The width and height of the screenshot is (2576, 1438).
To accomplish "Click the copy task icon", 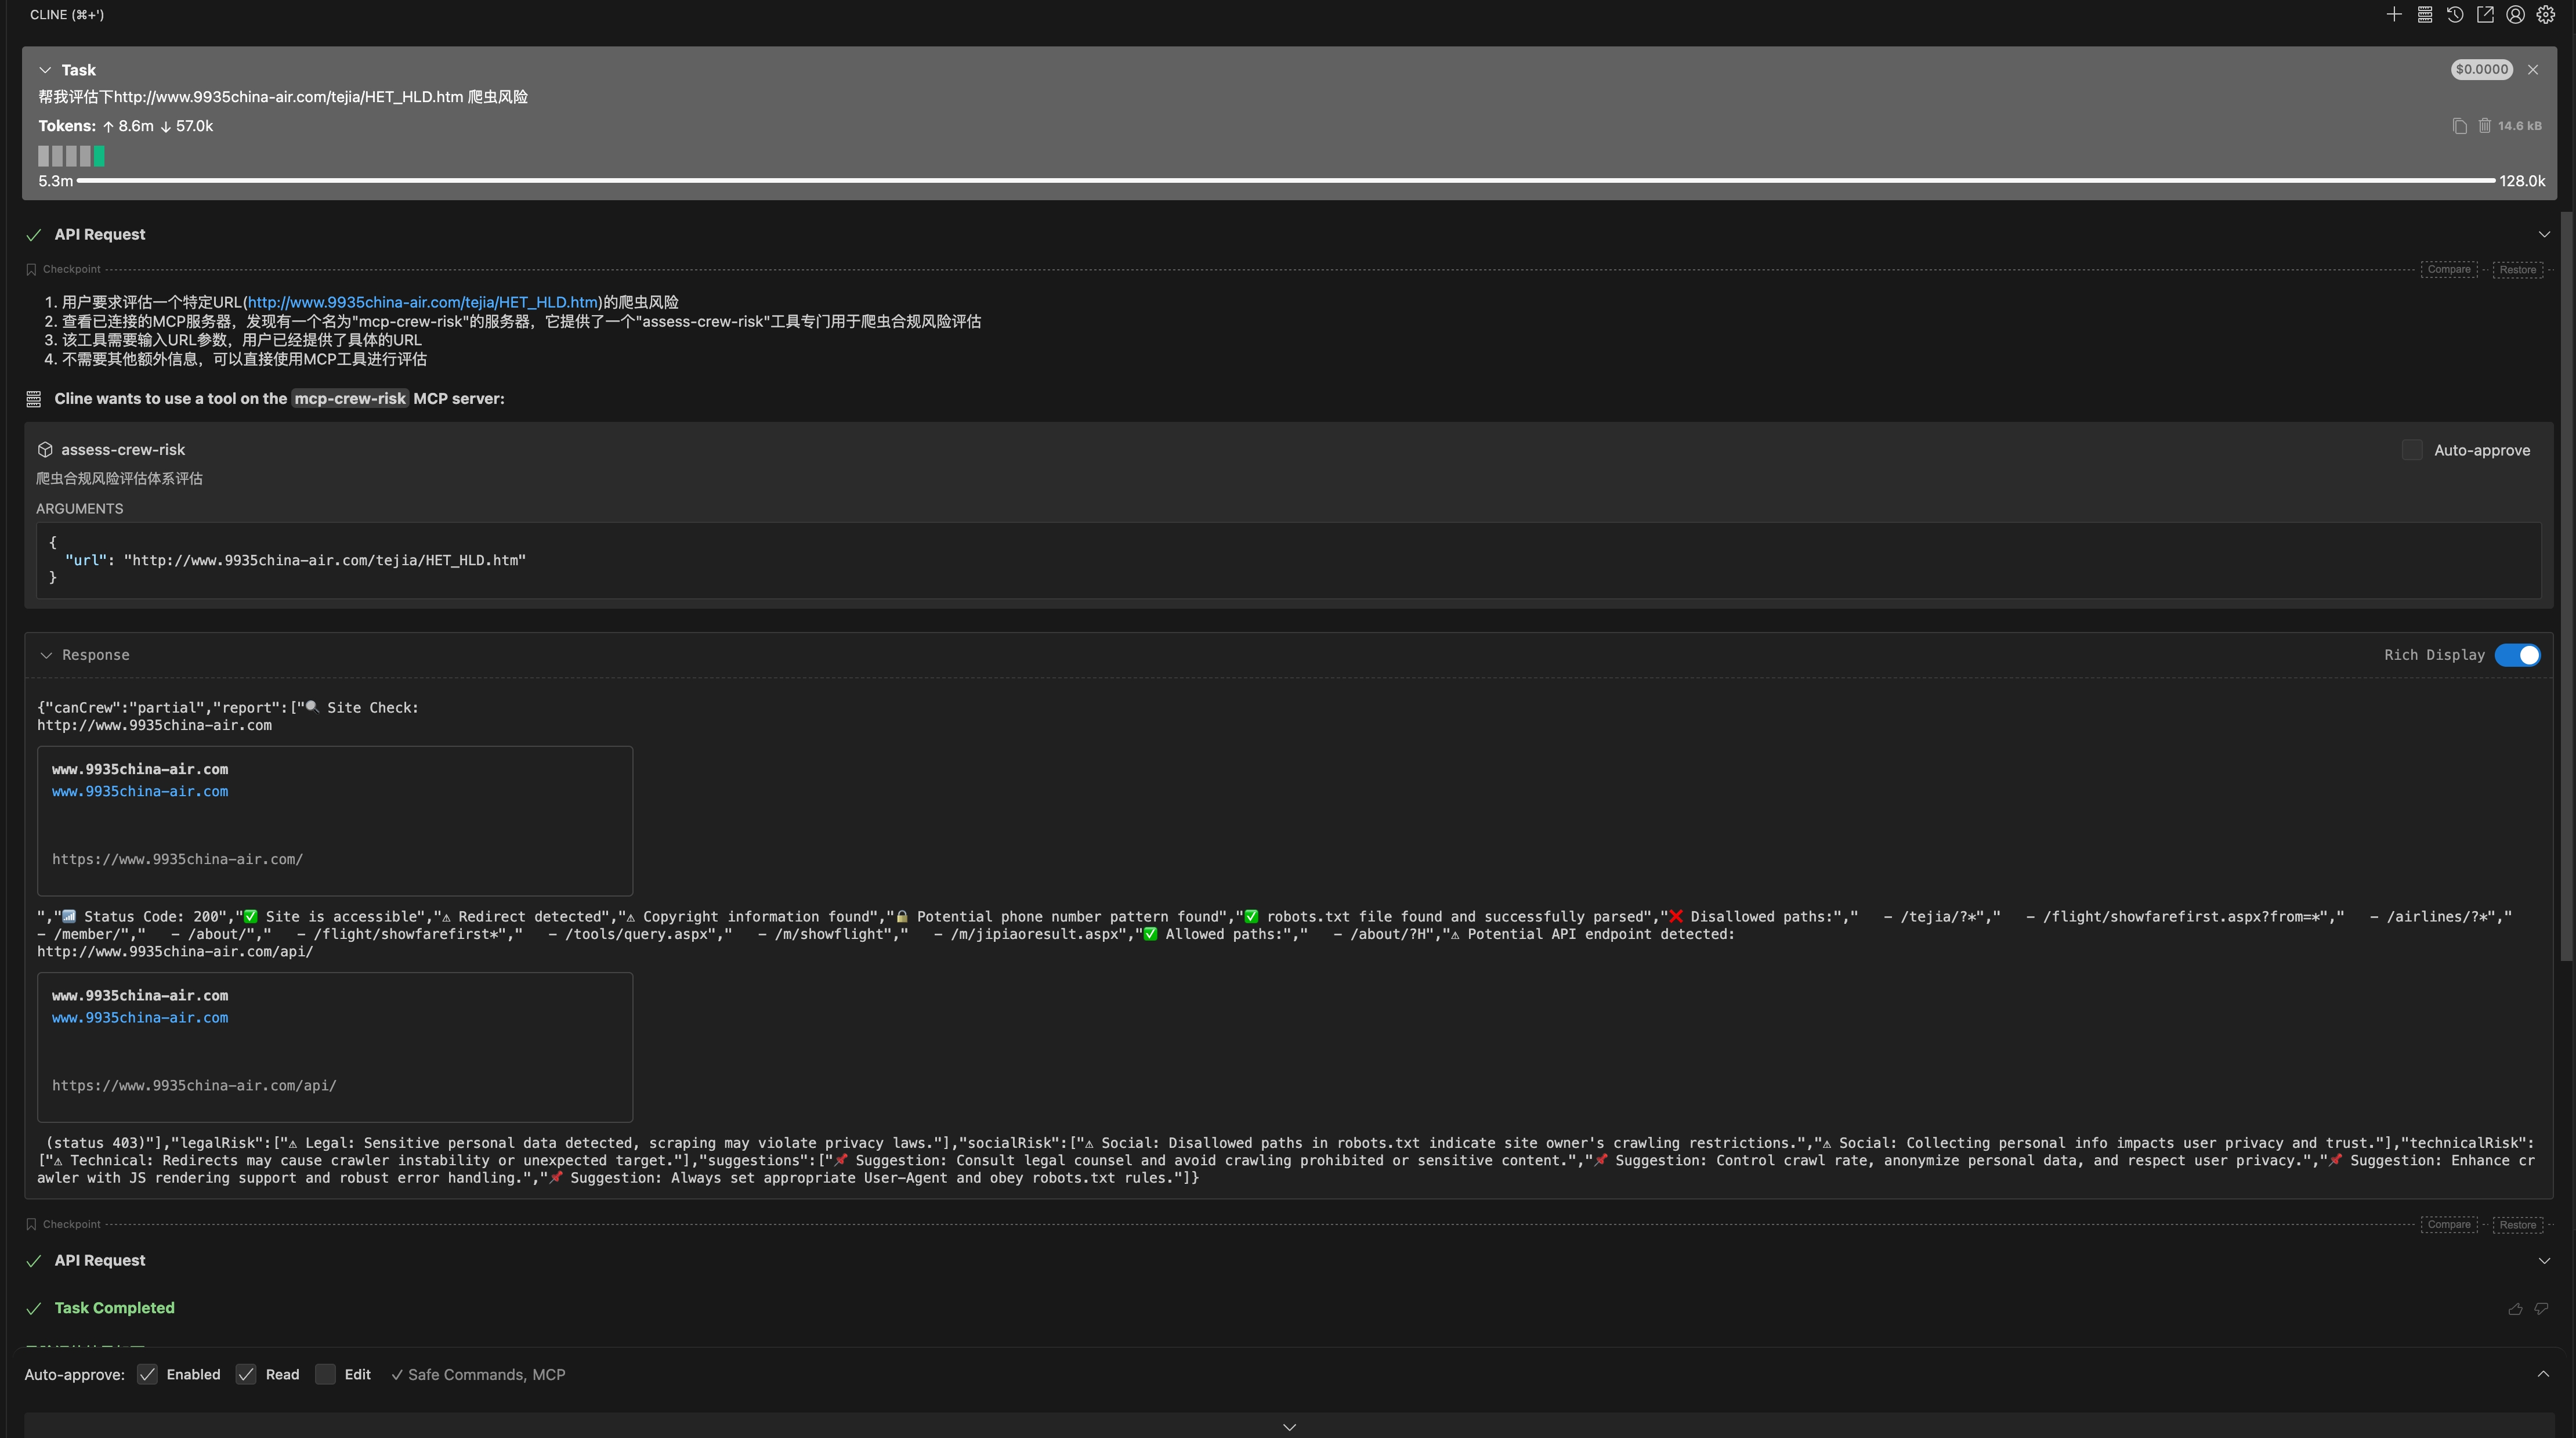I will (2459, 126).
